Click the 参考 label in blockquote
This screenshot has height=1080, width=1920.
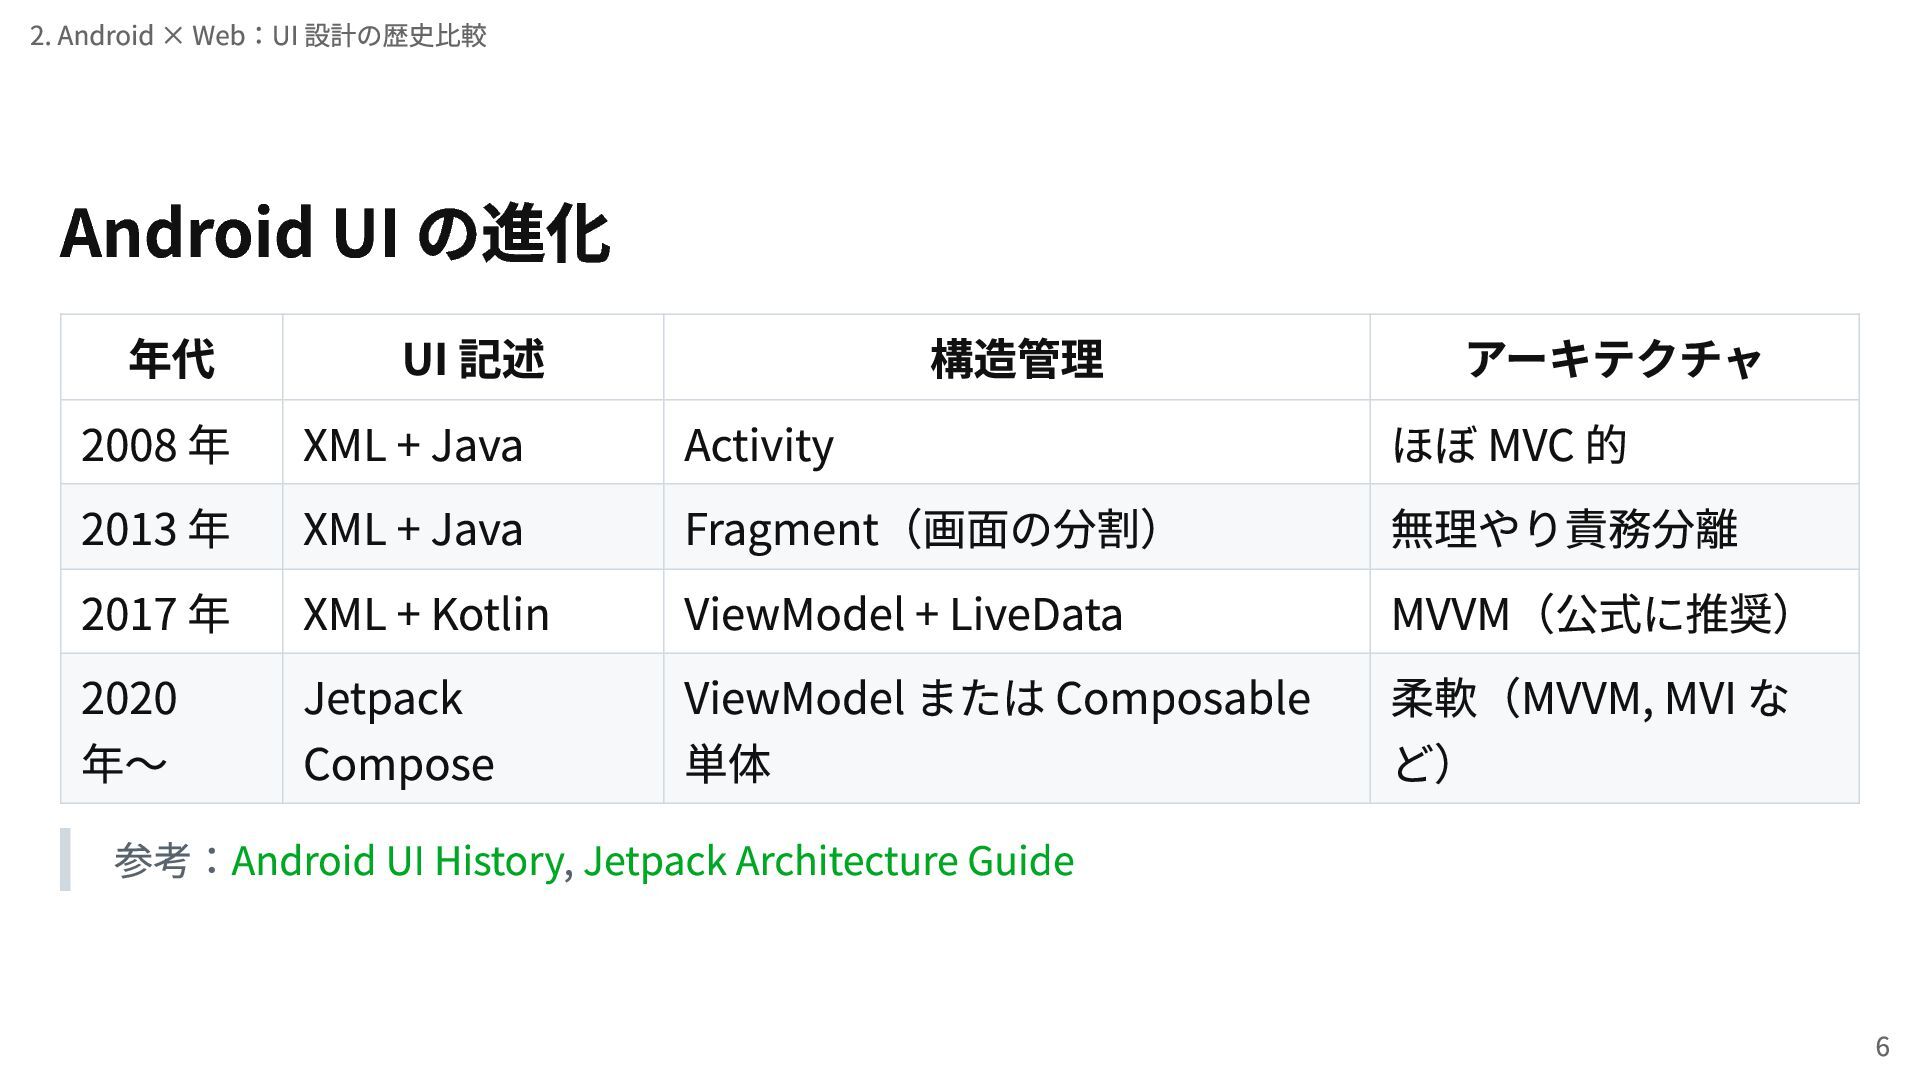coord(151,861)
